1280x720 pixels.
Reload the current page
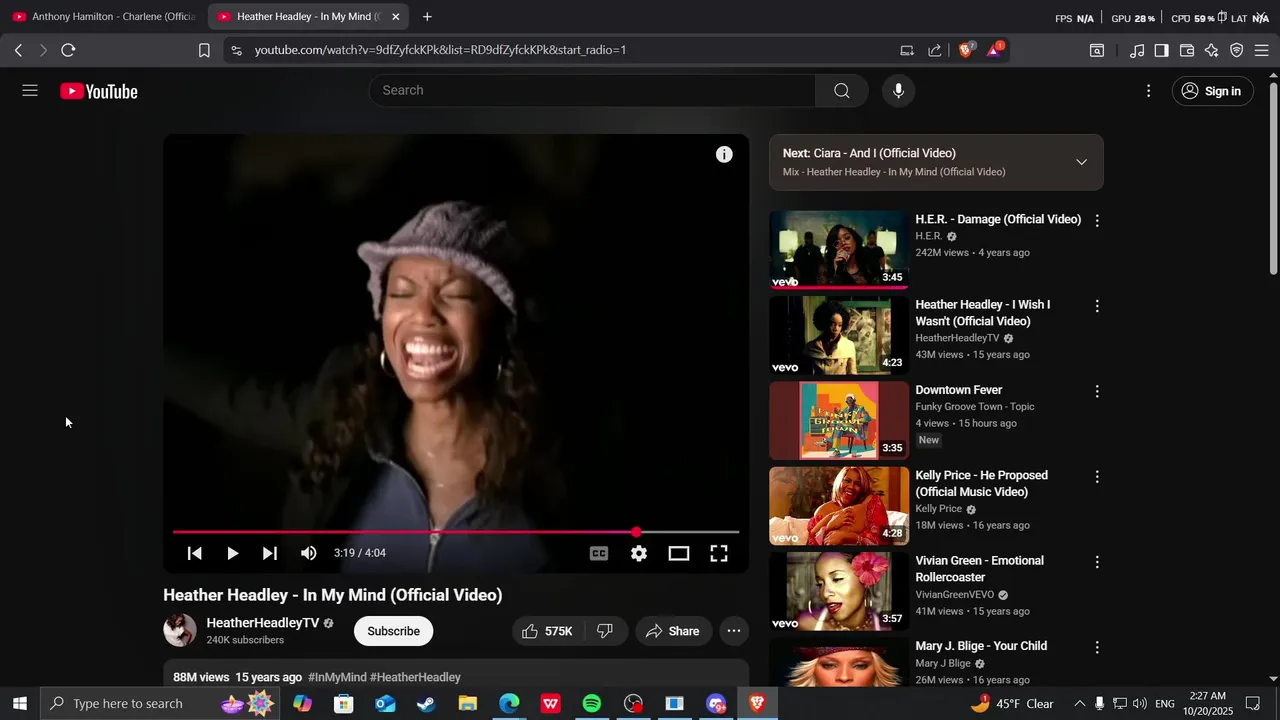pos(68,50)
